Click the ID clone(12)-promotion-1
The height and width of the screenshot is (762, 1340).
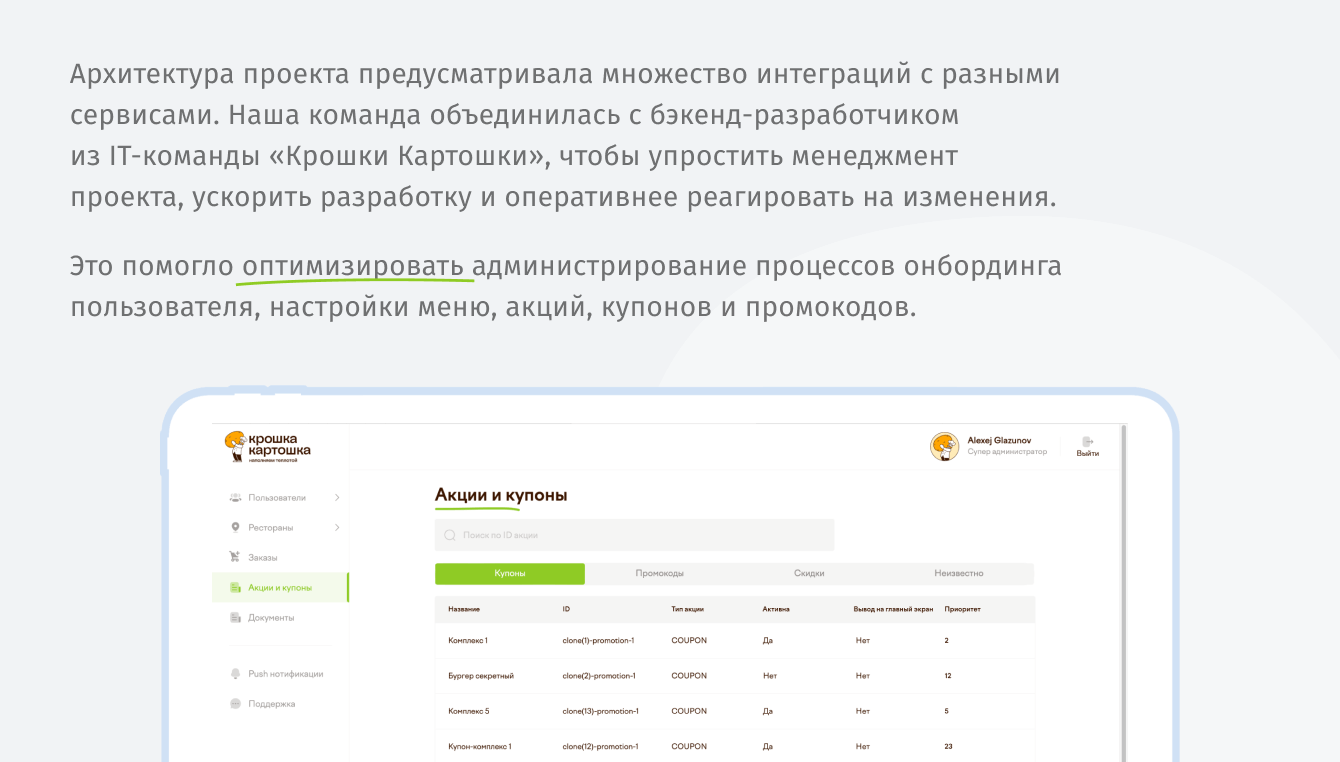click(x=601, y=746)
